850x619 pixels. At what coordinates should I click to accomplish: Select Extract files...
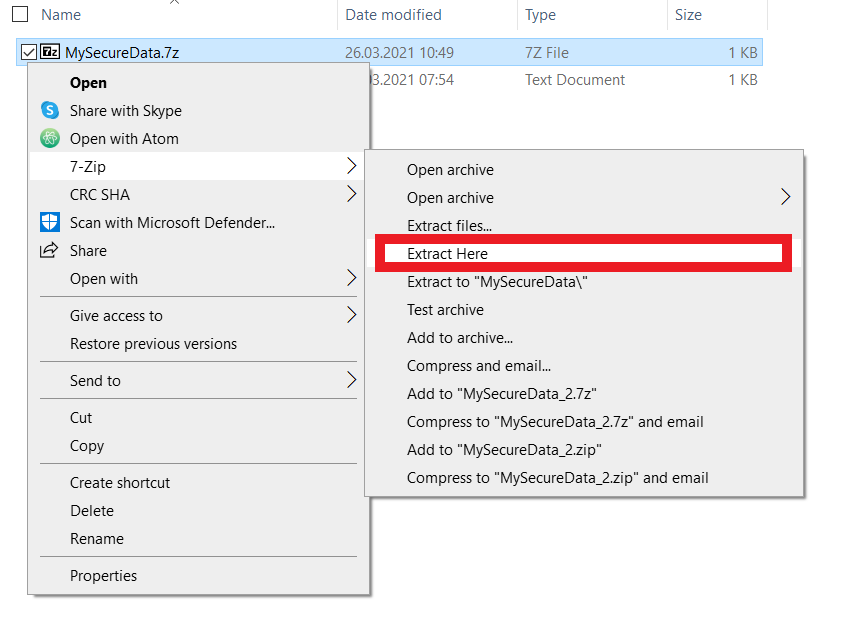584,225
